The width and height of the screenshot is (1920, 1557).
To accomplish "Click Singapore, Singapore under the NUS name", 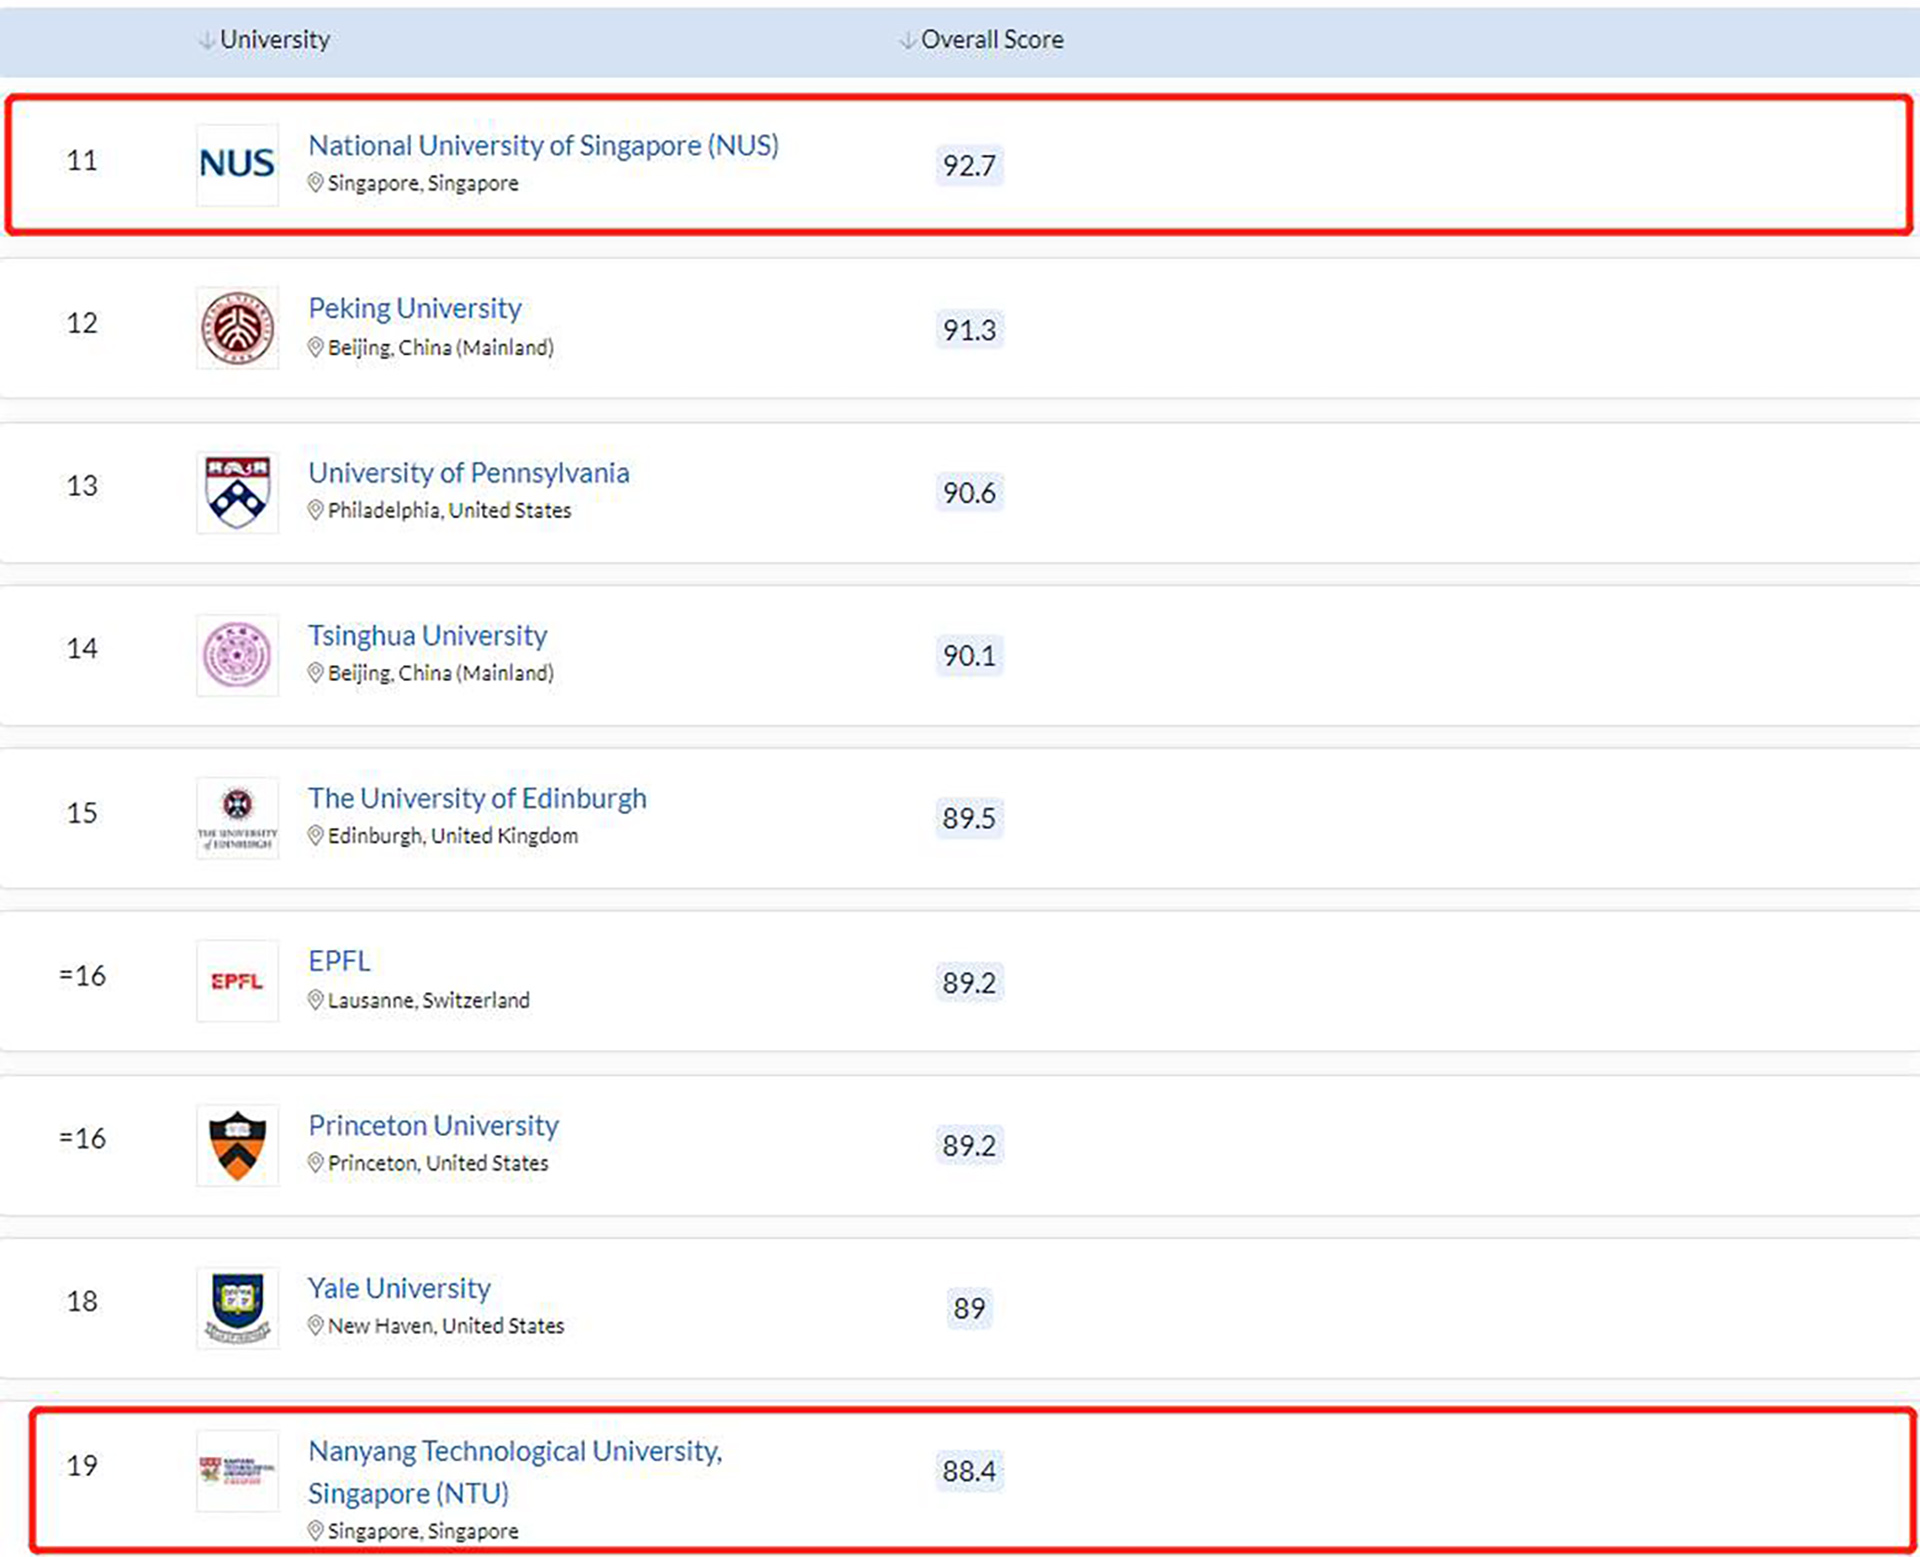I will pyautogui.click(x=423, y=184).
